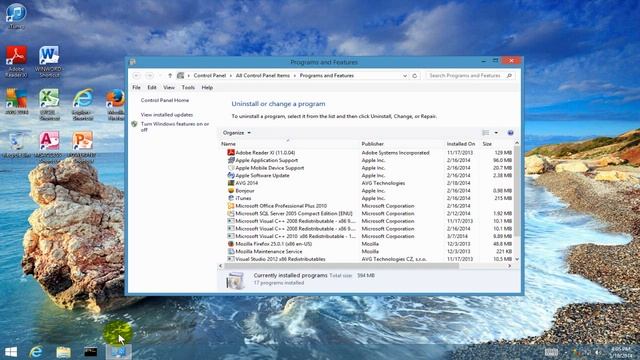Click the Windows Start button
This screenshot has width=640, height=360.
pyautogui.click(x=11, y=352)
